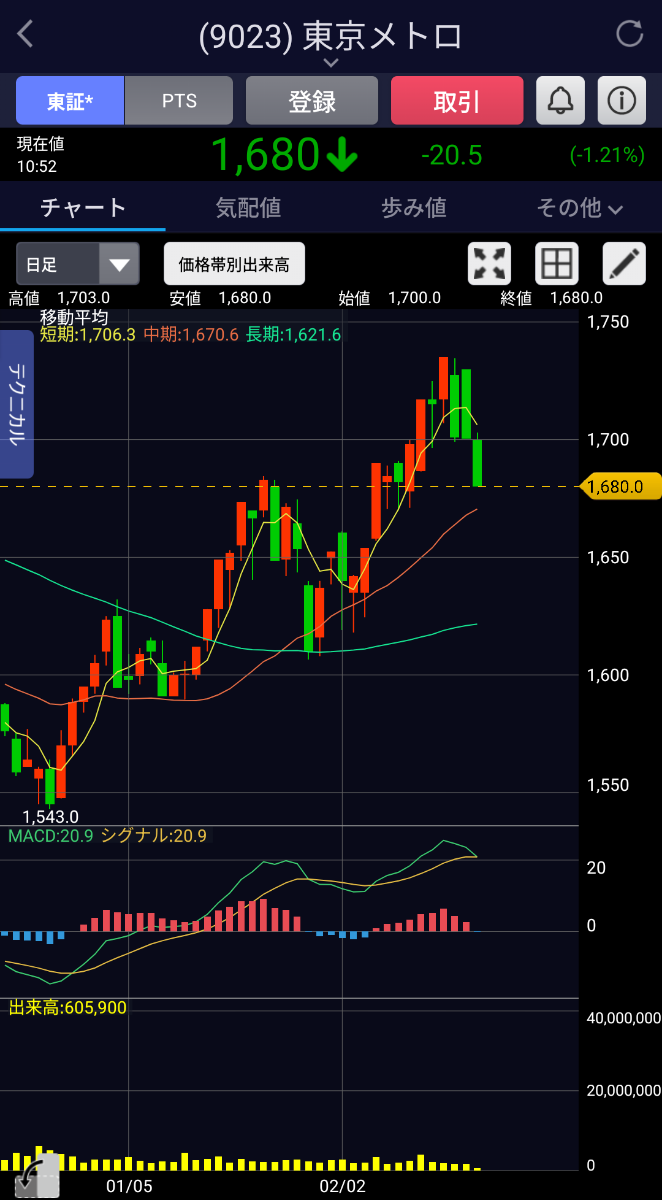
Task: Switch to the 歩み値 tab
Action: (x=414, y=208)
